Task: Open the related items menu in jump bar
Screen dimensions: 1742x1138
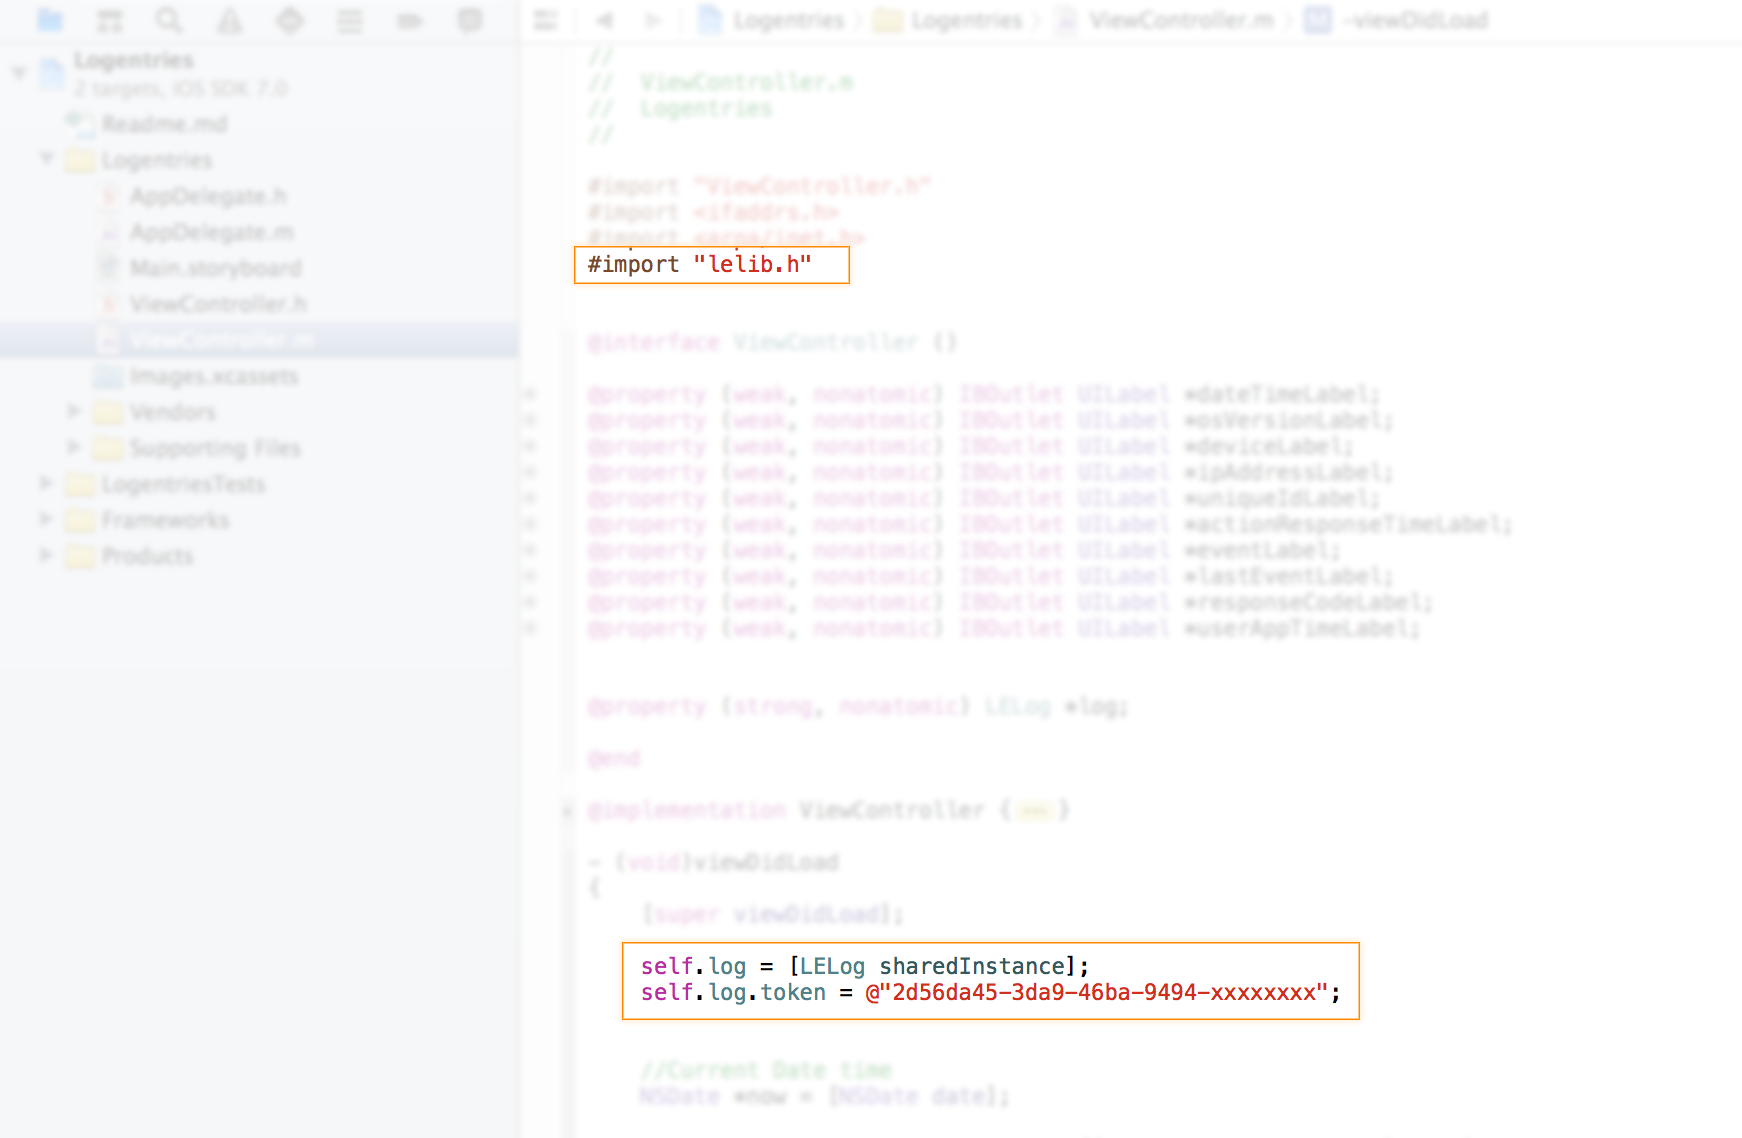Action: 545,20
